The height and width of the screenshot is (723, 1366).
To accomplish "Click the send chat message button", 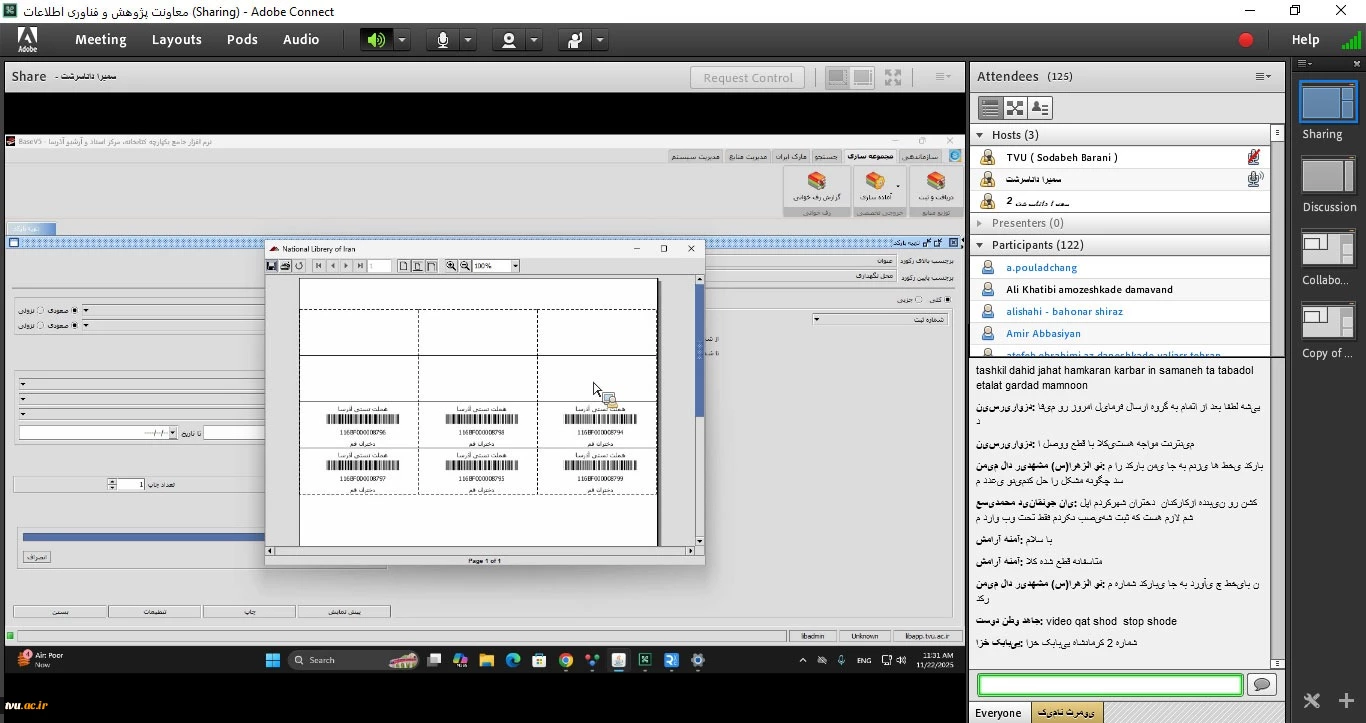I will (1262, 685).
